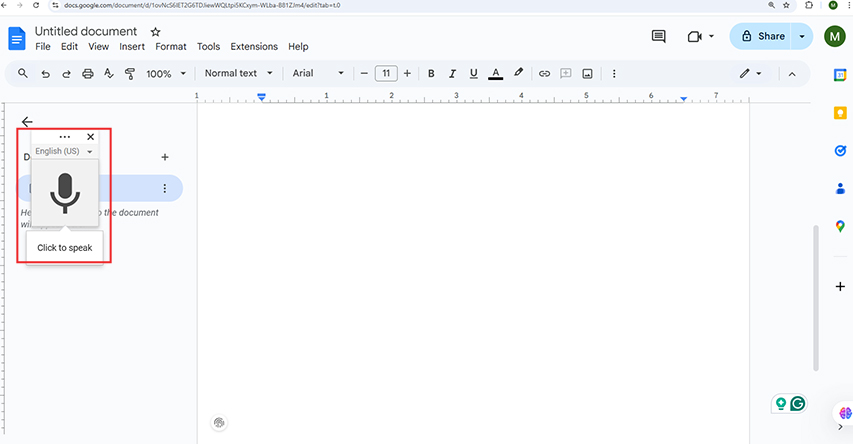Click the green lightbulb suggestion icon
Image resolution: width=853 pixels, height=444 pixels.
(x=781, y=403)
